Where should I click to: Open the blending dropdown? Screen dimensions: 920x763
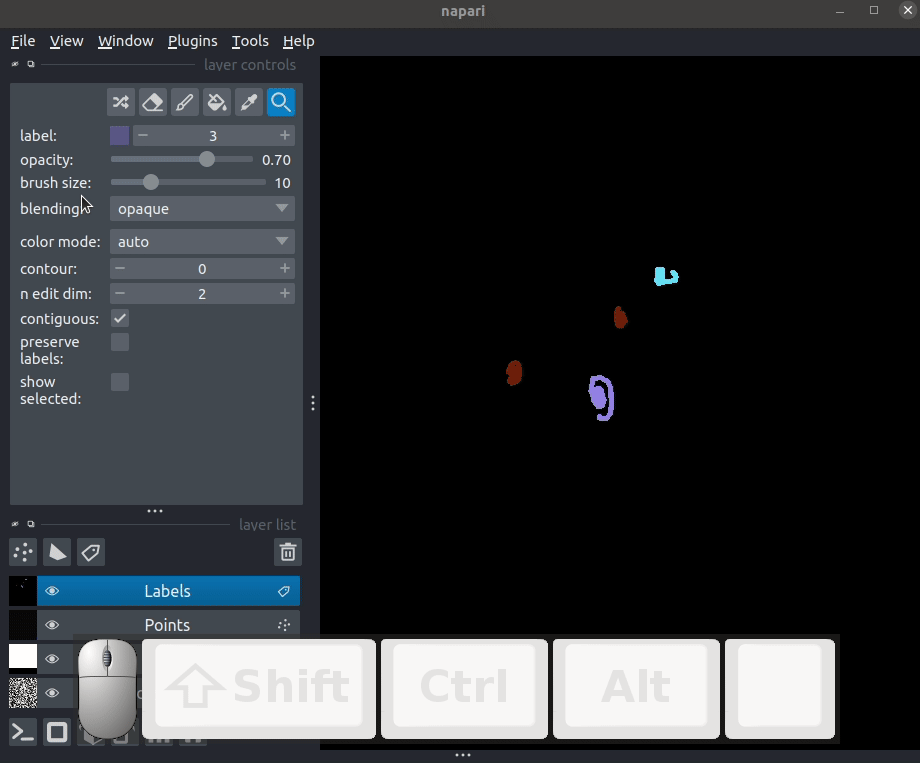201,208
